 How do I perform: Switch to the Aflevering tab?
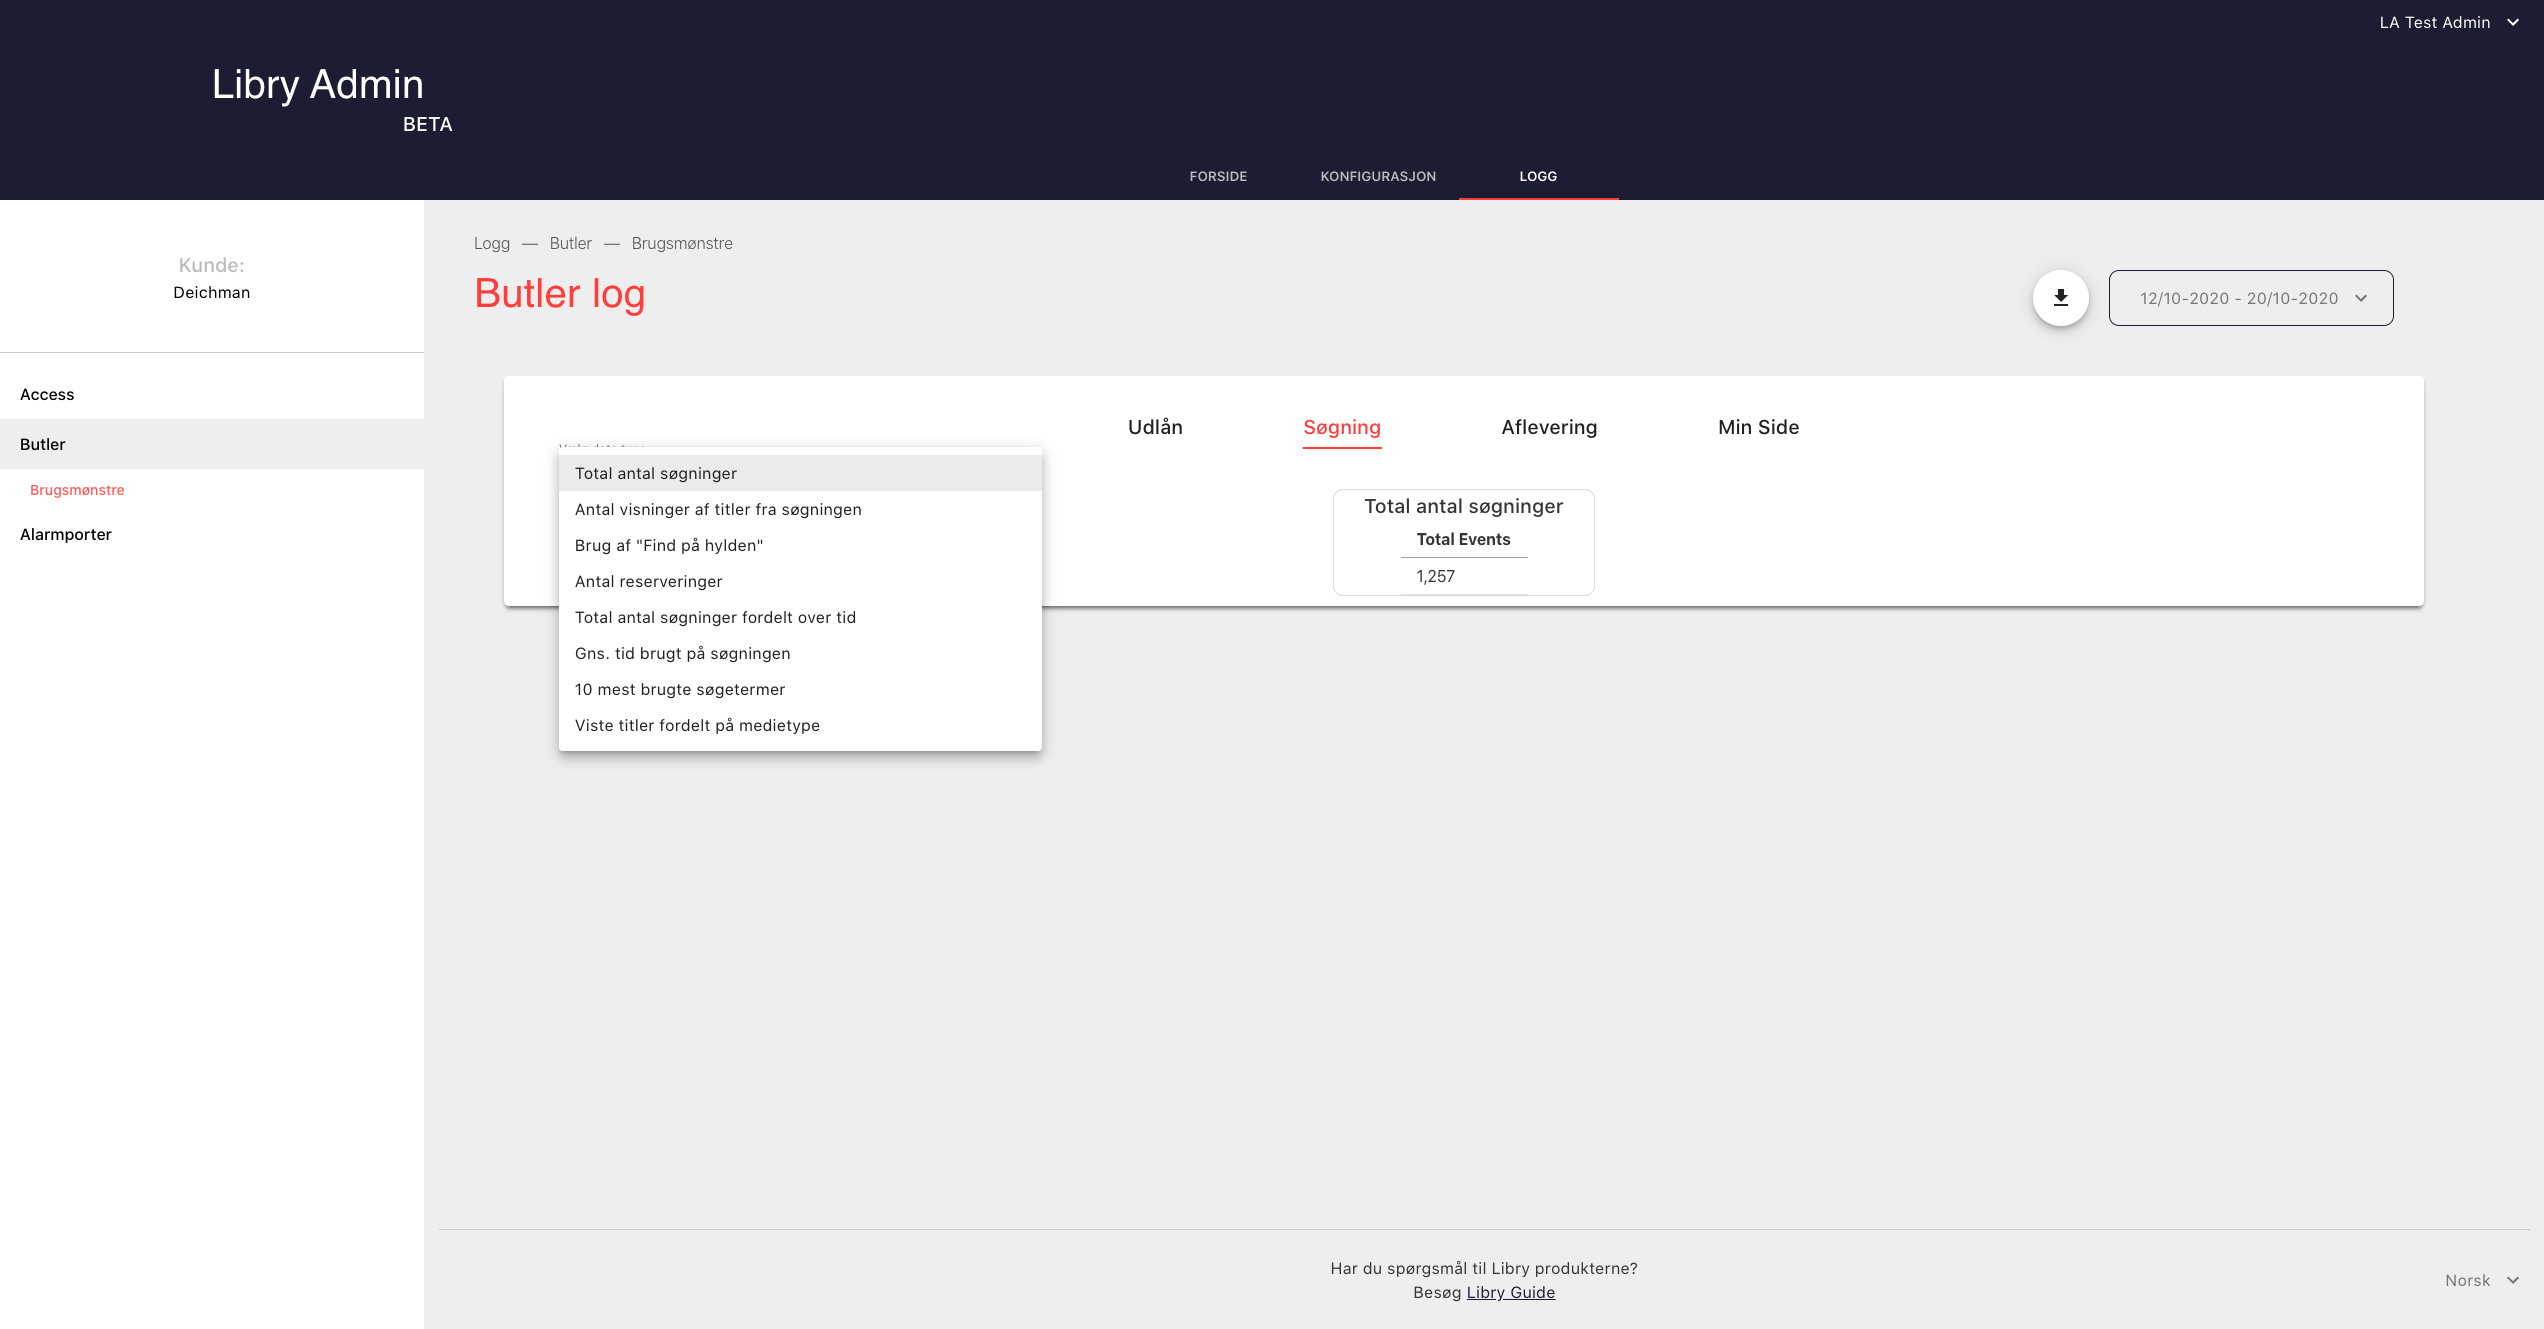(1549, 427)
